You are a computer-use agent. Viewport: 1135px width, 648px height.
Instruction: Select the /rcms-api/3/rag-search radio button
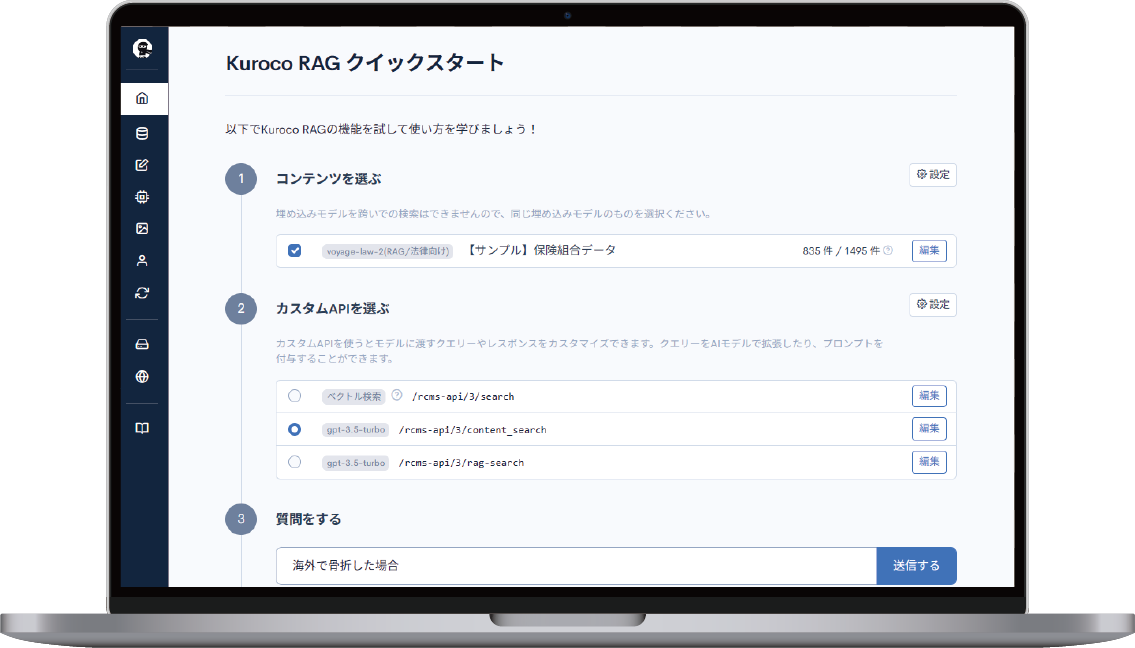point(295,462)
